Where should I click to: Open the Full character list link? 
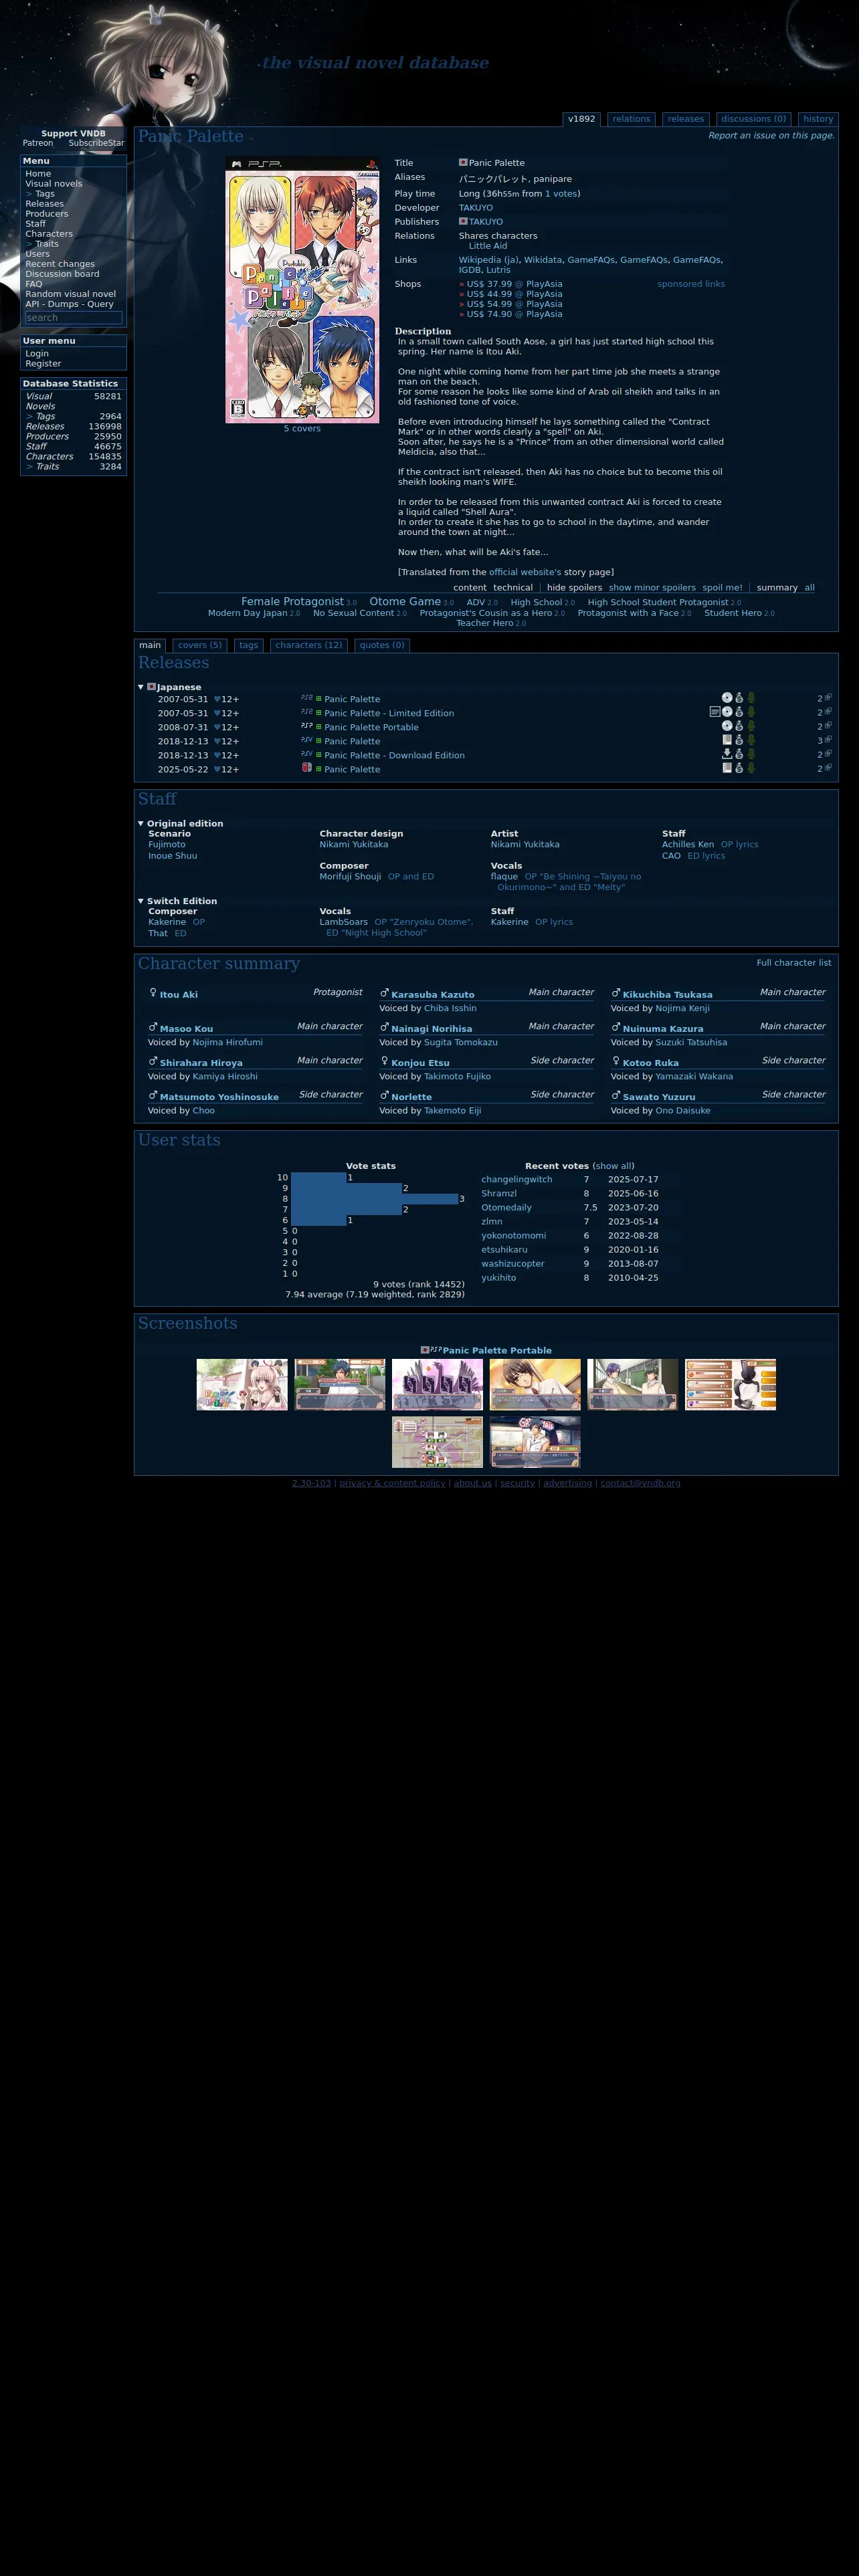793,962
